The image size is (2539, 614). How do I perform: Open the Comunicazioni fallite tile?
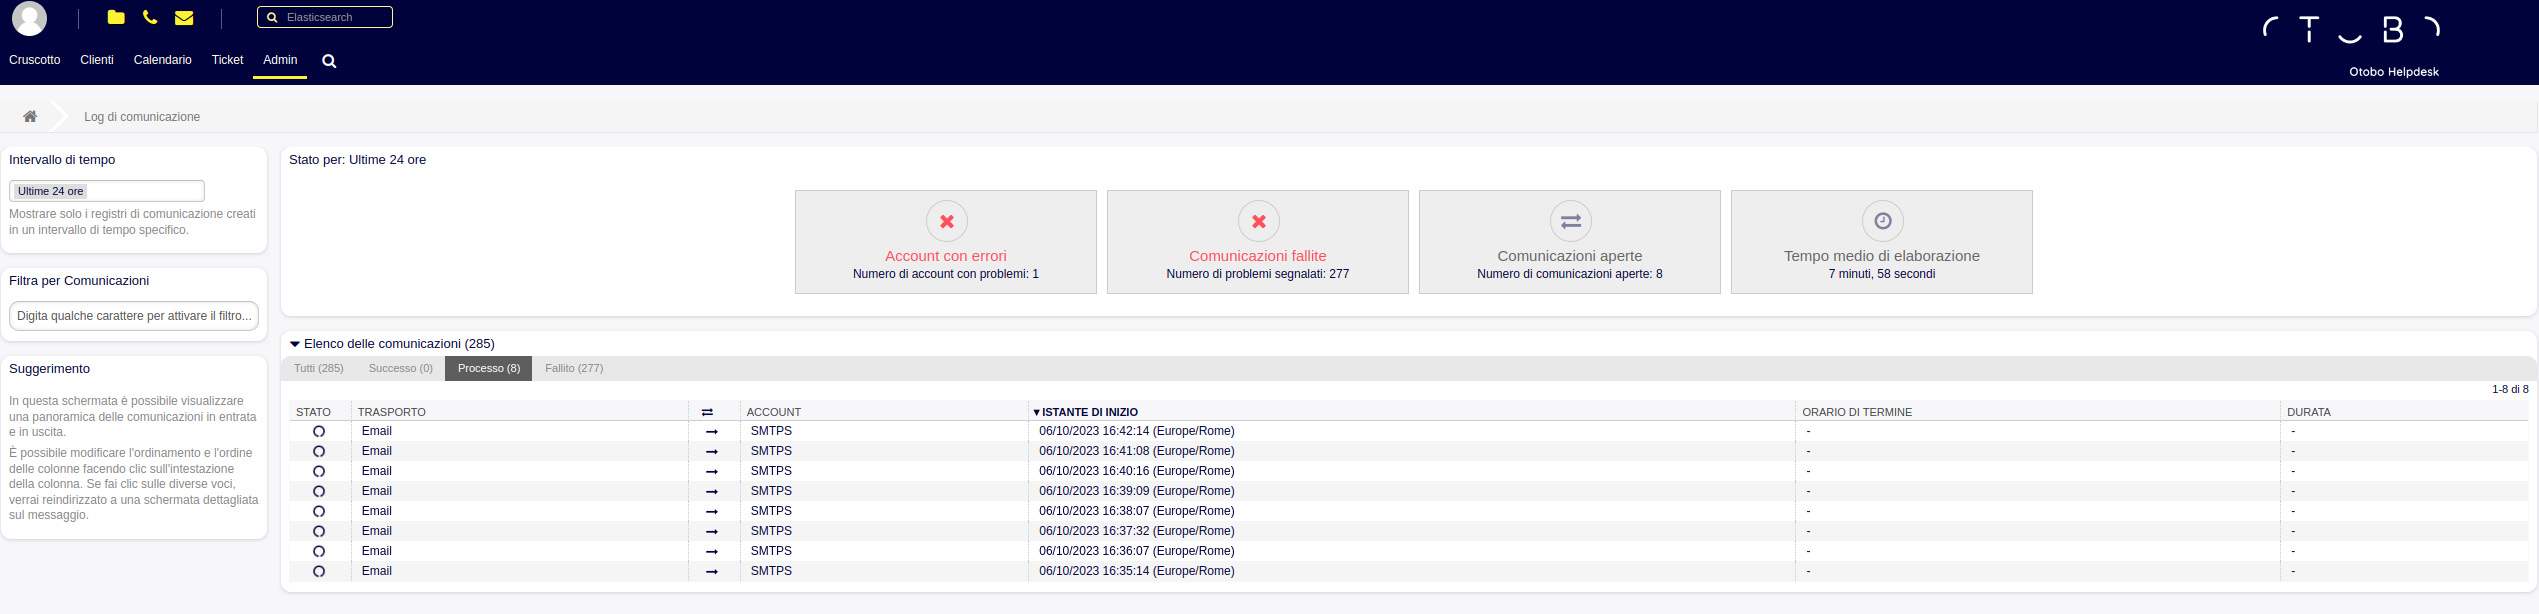coord(1257,242)
